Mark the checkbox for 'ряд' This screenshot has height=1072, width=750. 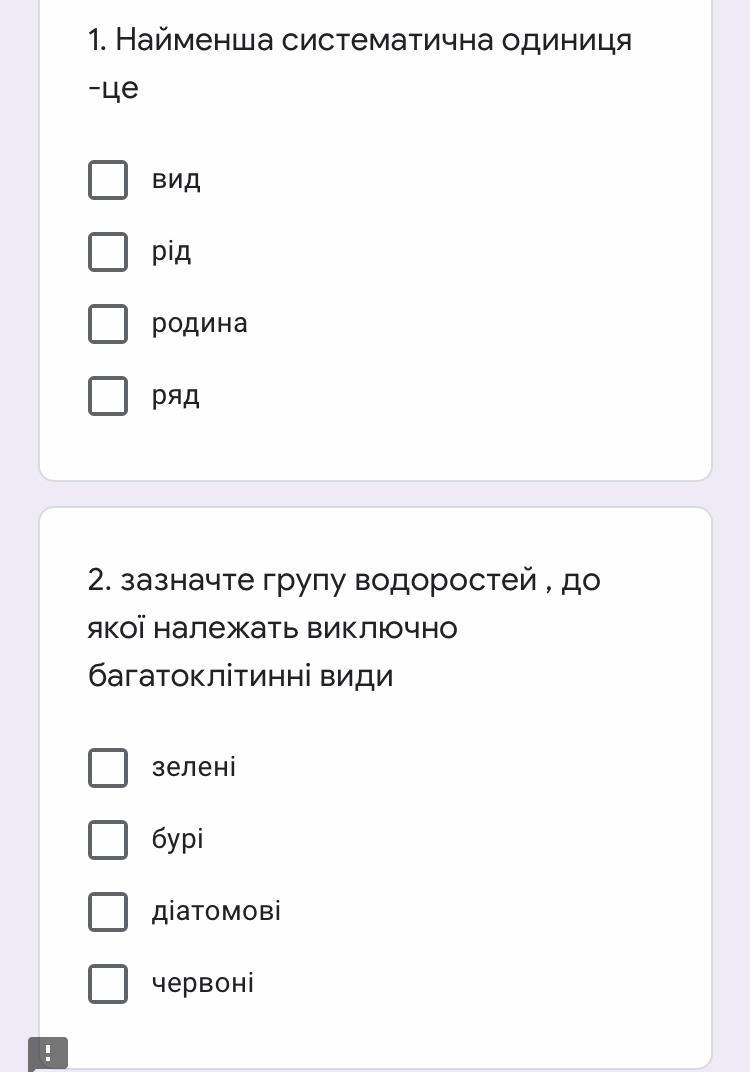coord(108,396)
